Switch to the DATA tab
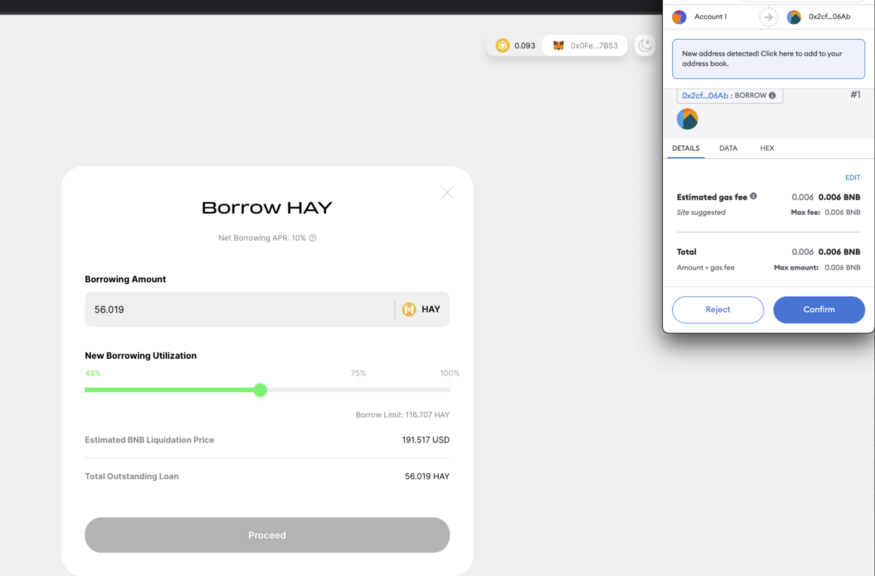The height and width of the screenshot is (576, 875). click(728, 148)
